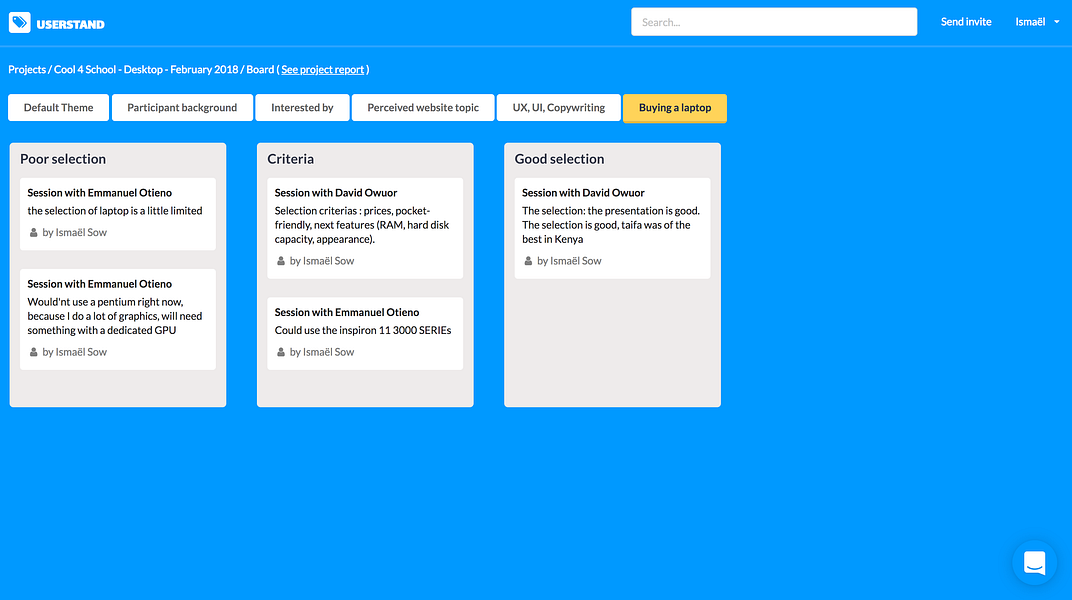The height and width of the screenshot is (600, 1072).
Task: Open the See project report link
Action: (x=323, y=70)
